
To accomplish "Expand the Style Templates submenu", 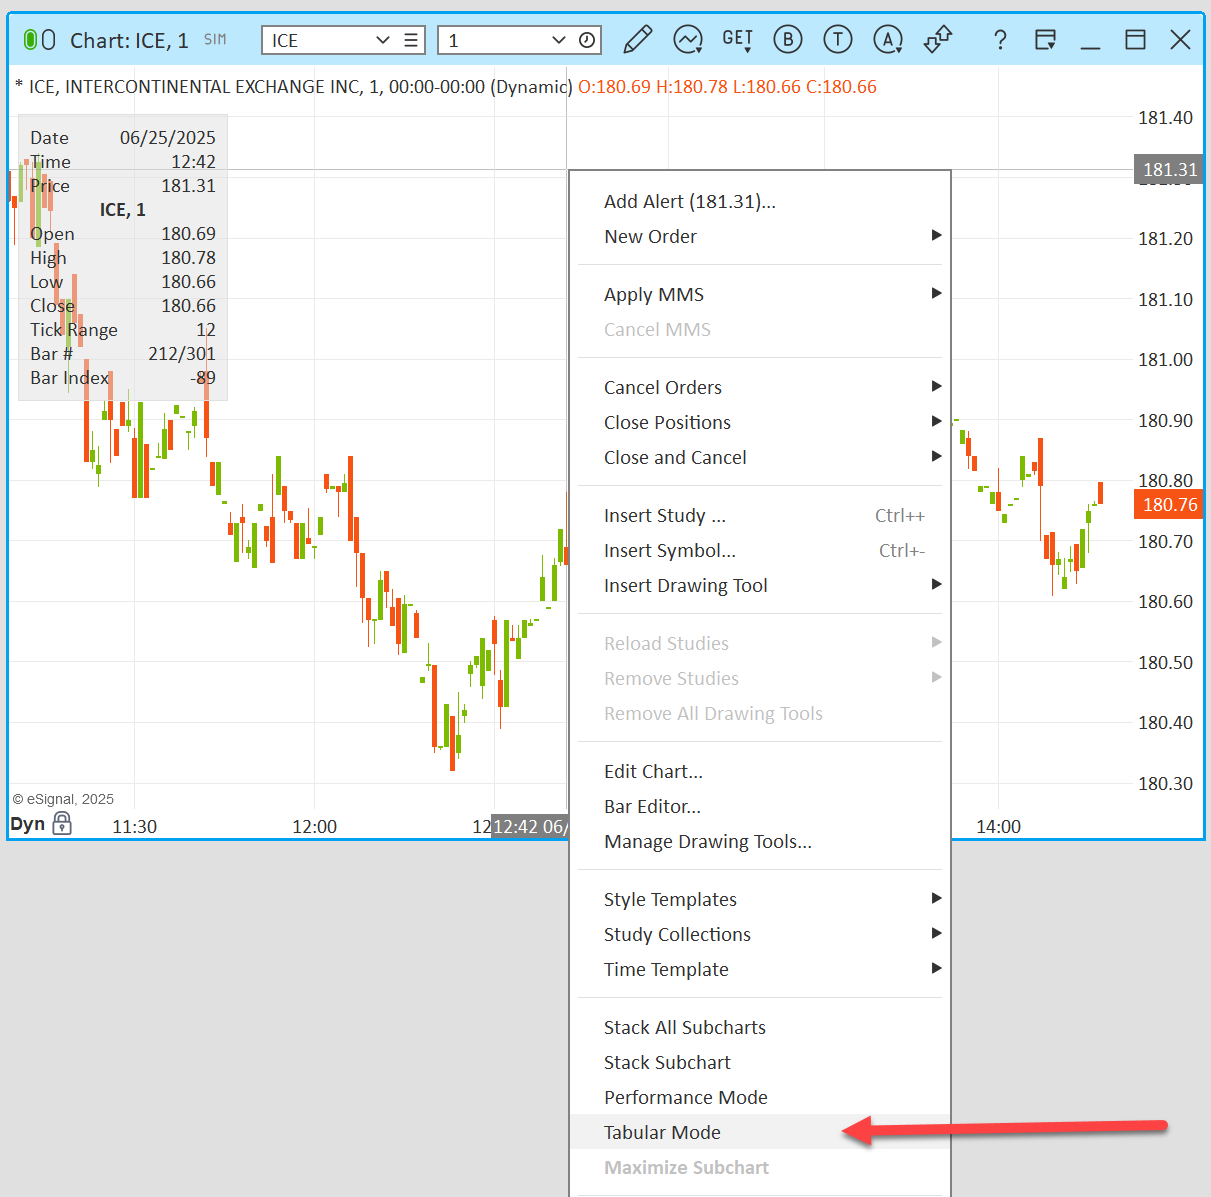I will [760, 900].
